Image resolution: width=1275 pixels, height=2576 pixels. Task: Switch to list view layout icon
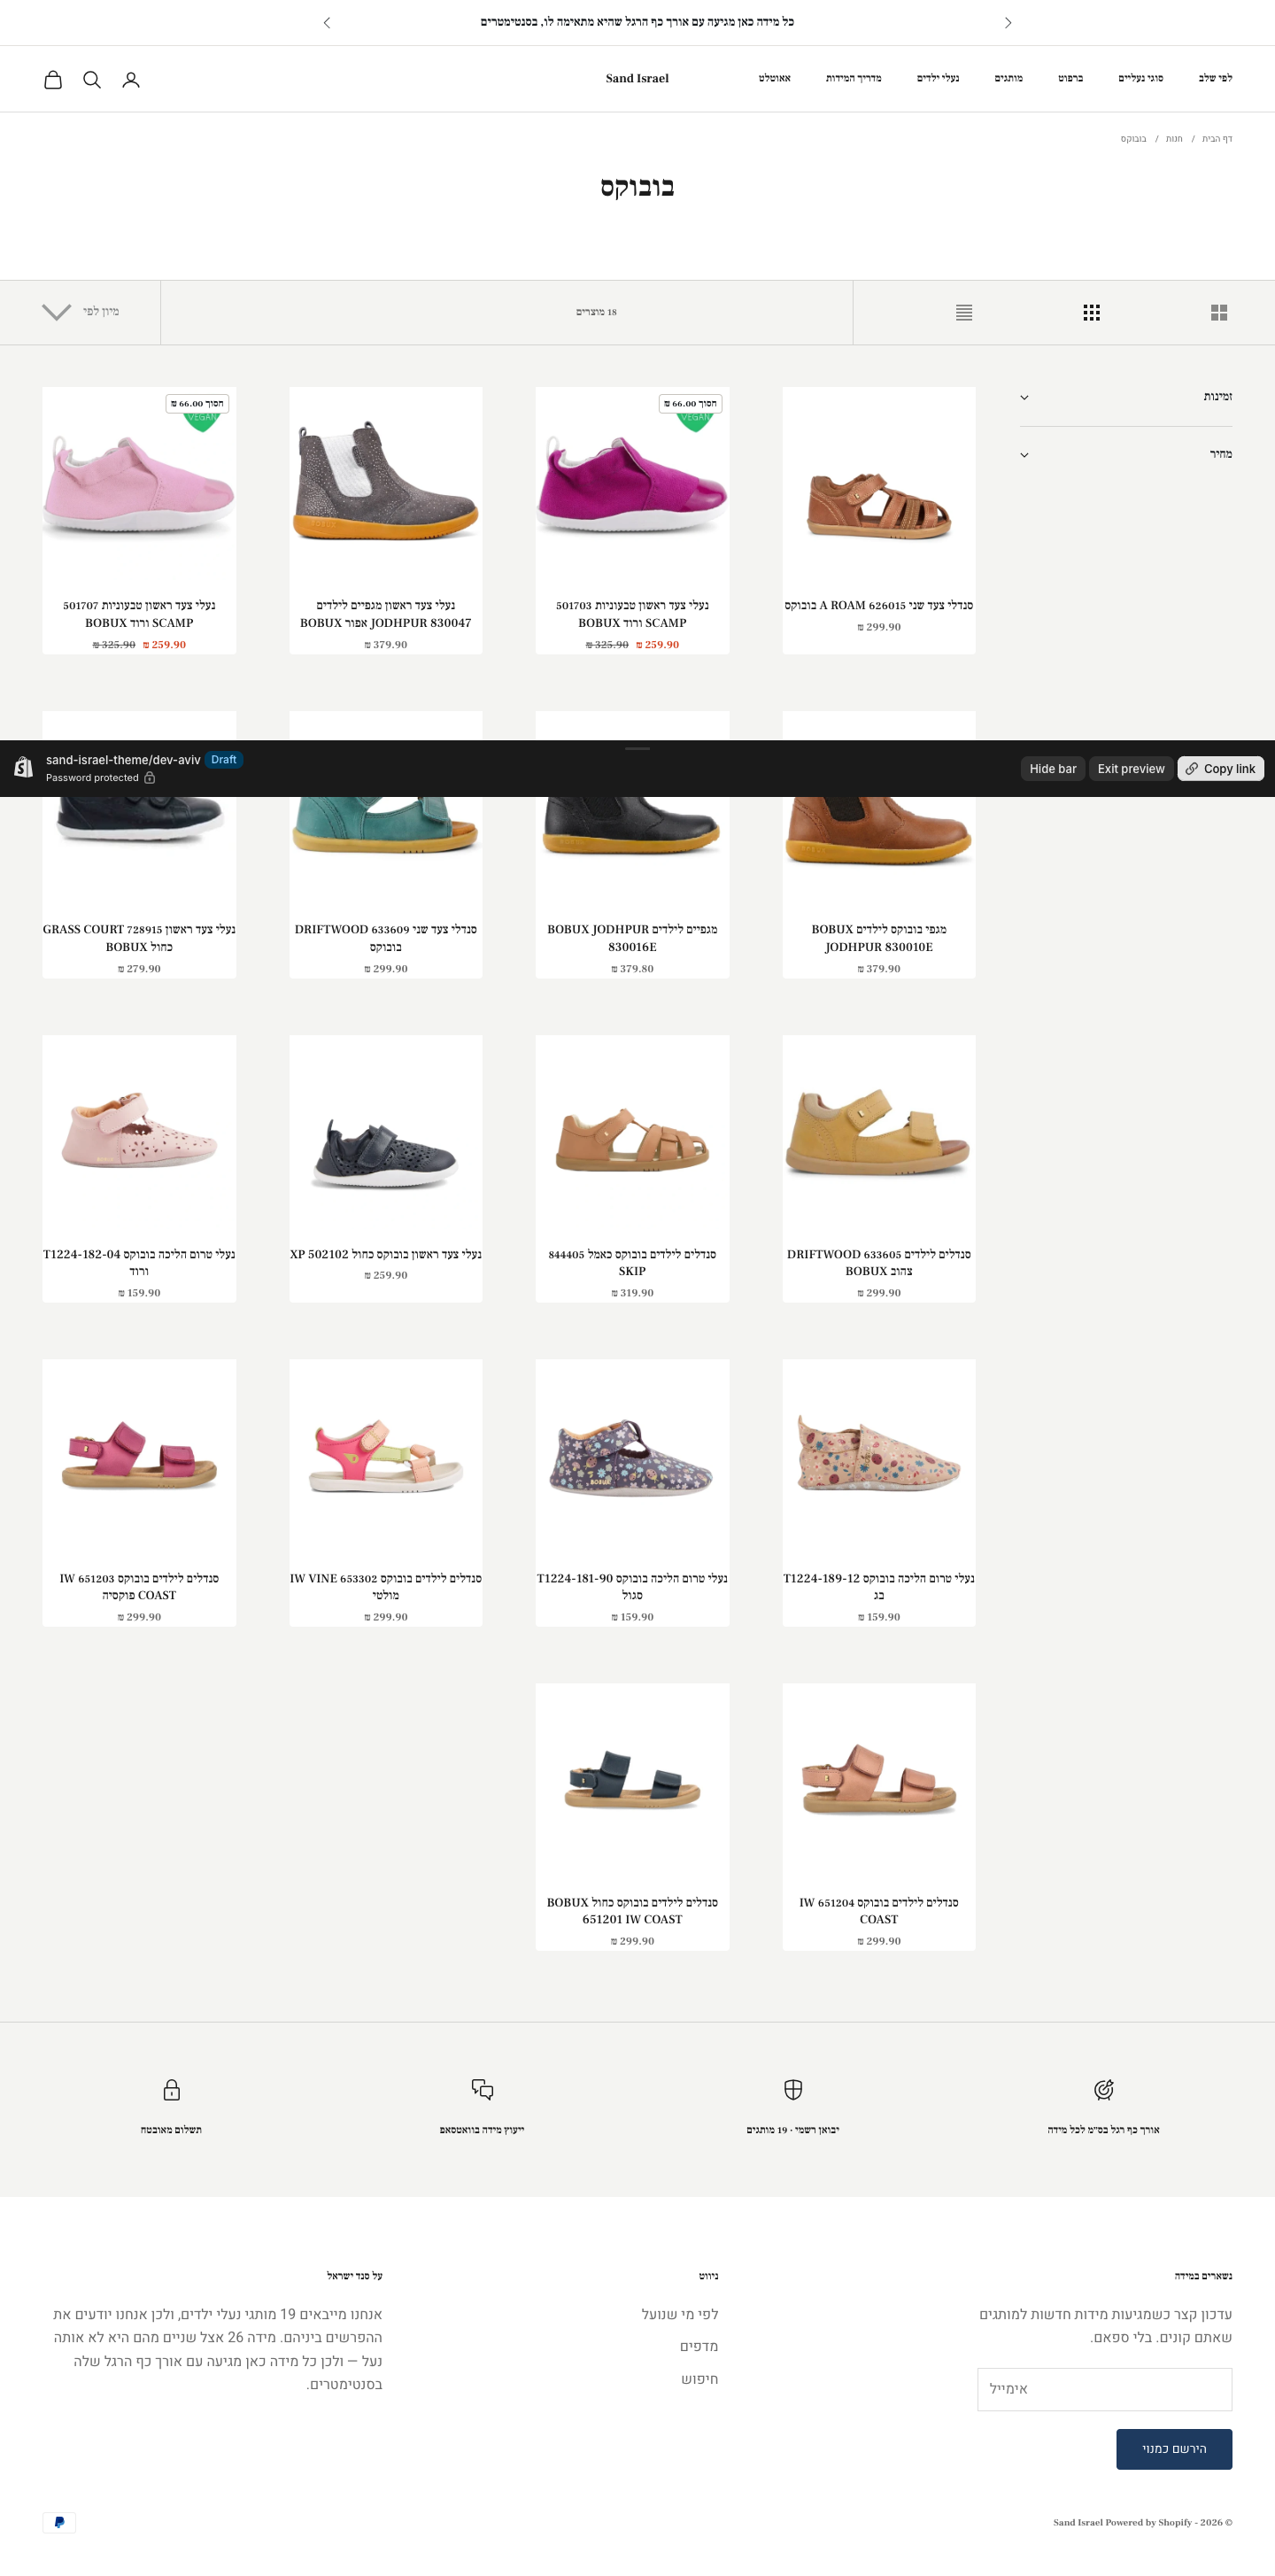964,313
